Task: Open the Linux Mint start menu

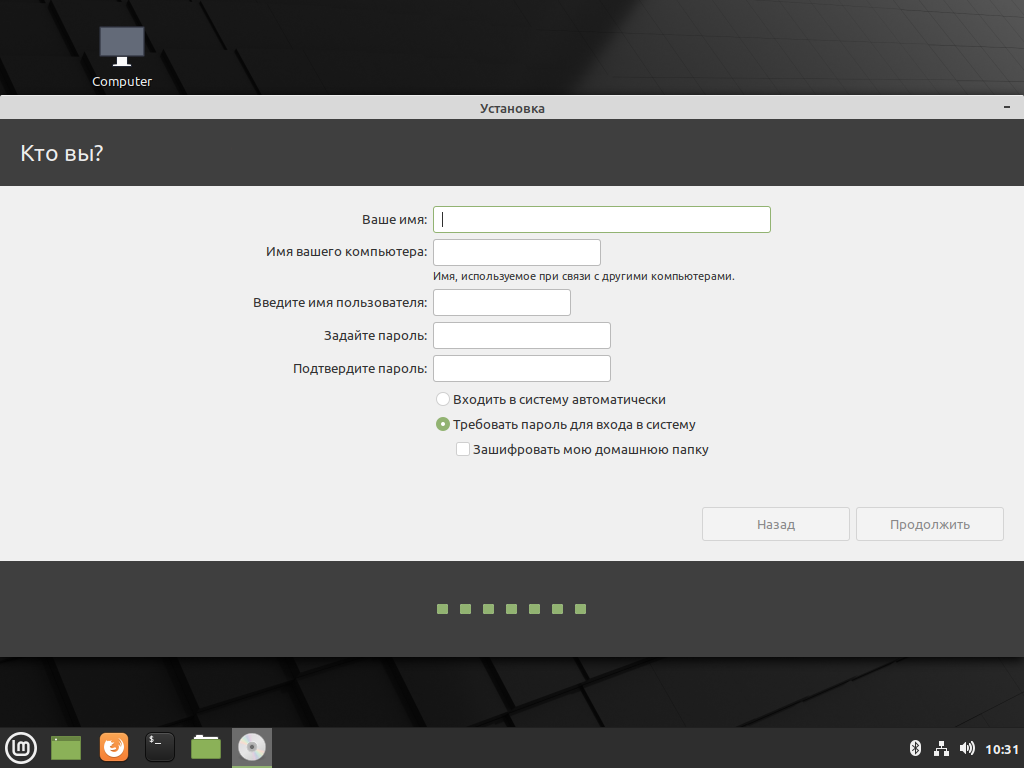Action: [x=21, y=748]
